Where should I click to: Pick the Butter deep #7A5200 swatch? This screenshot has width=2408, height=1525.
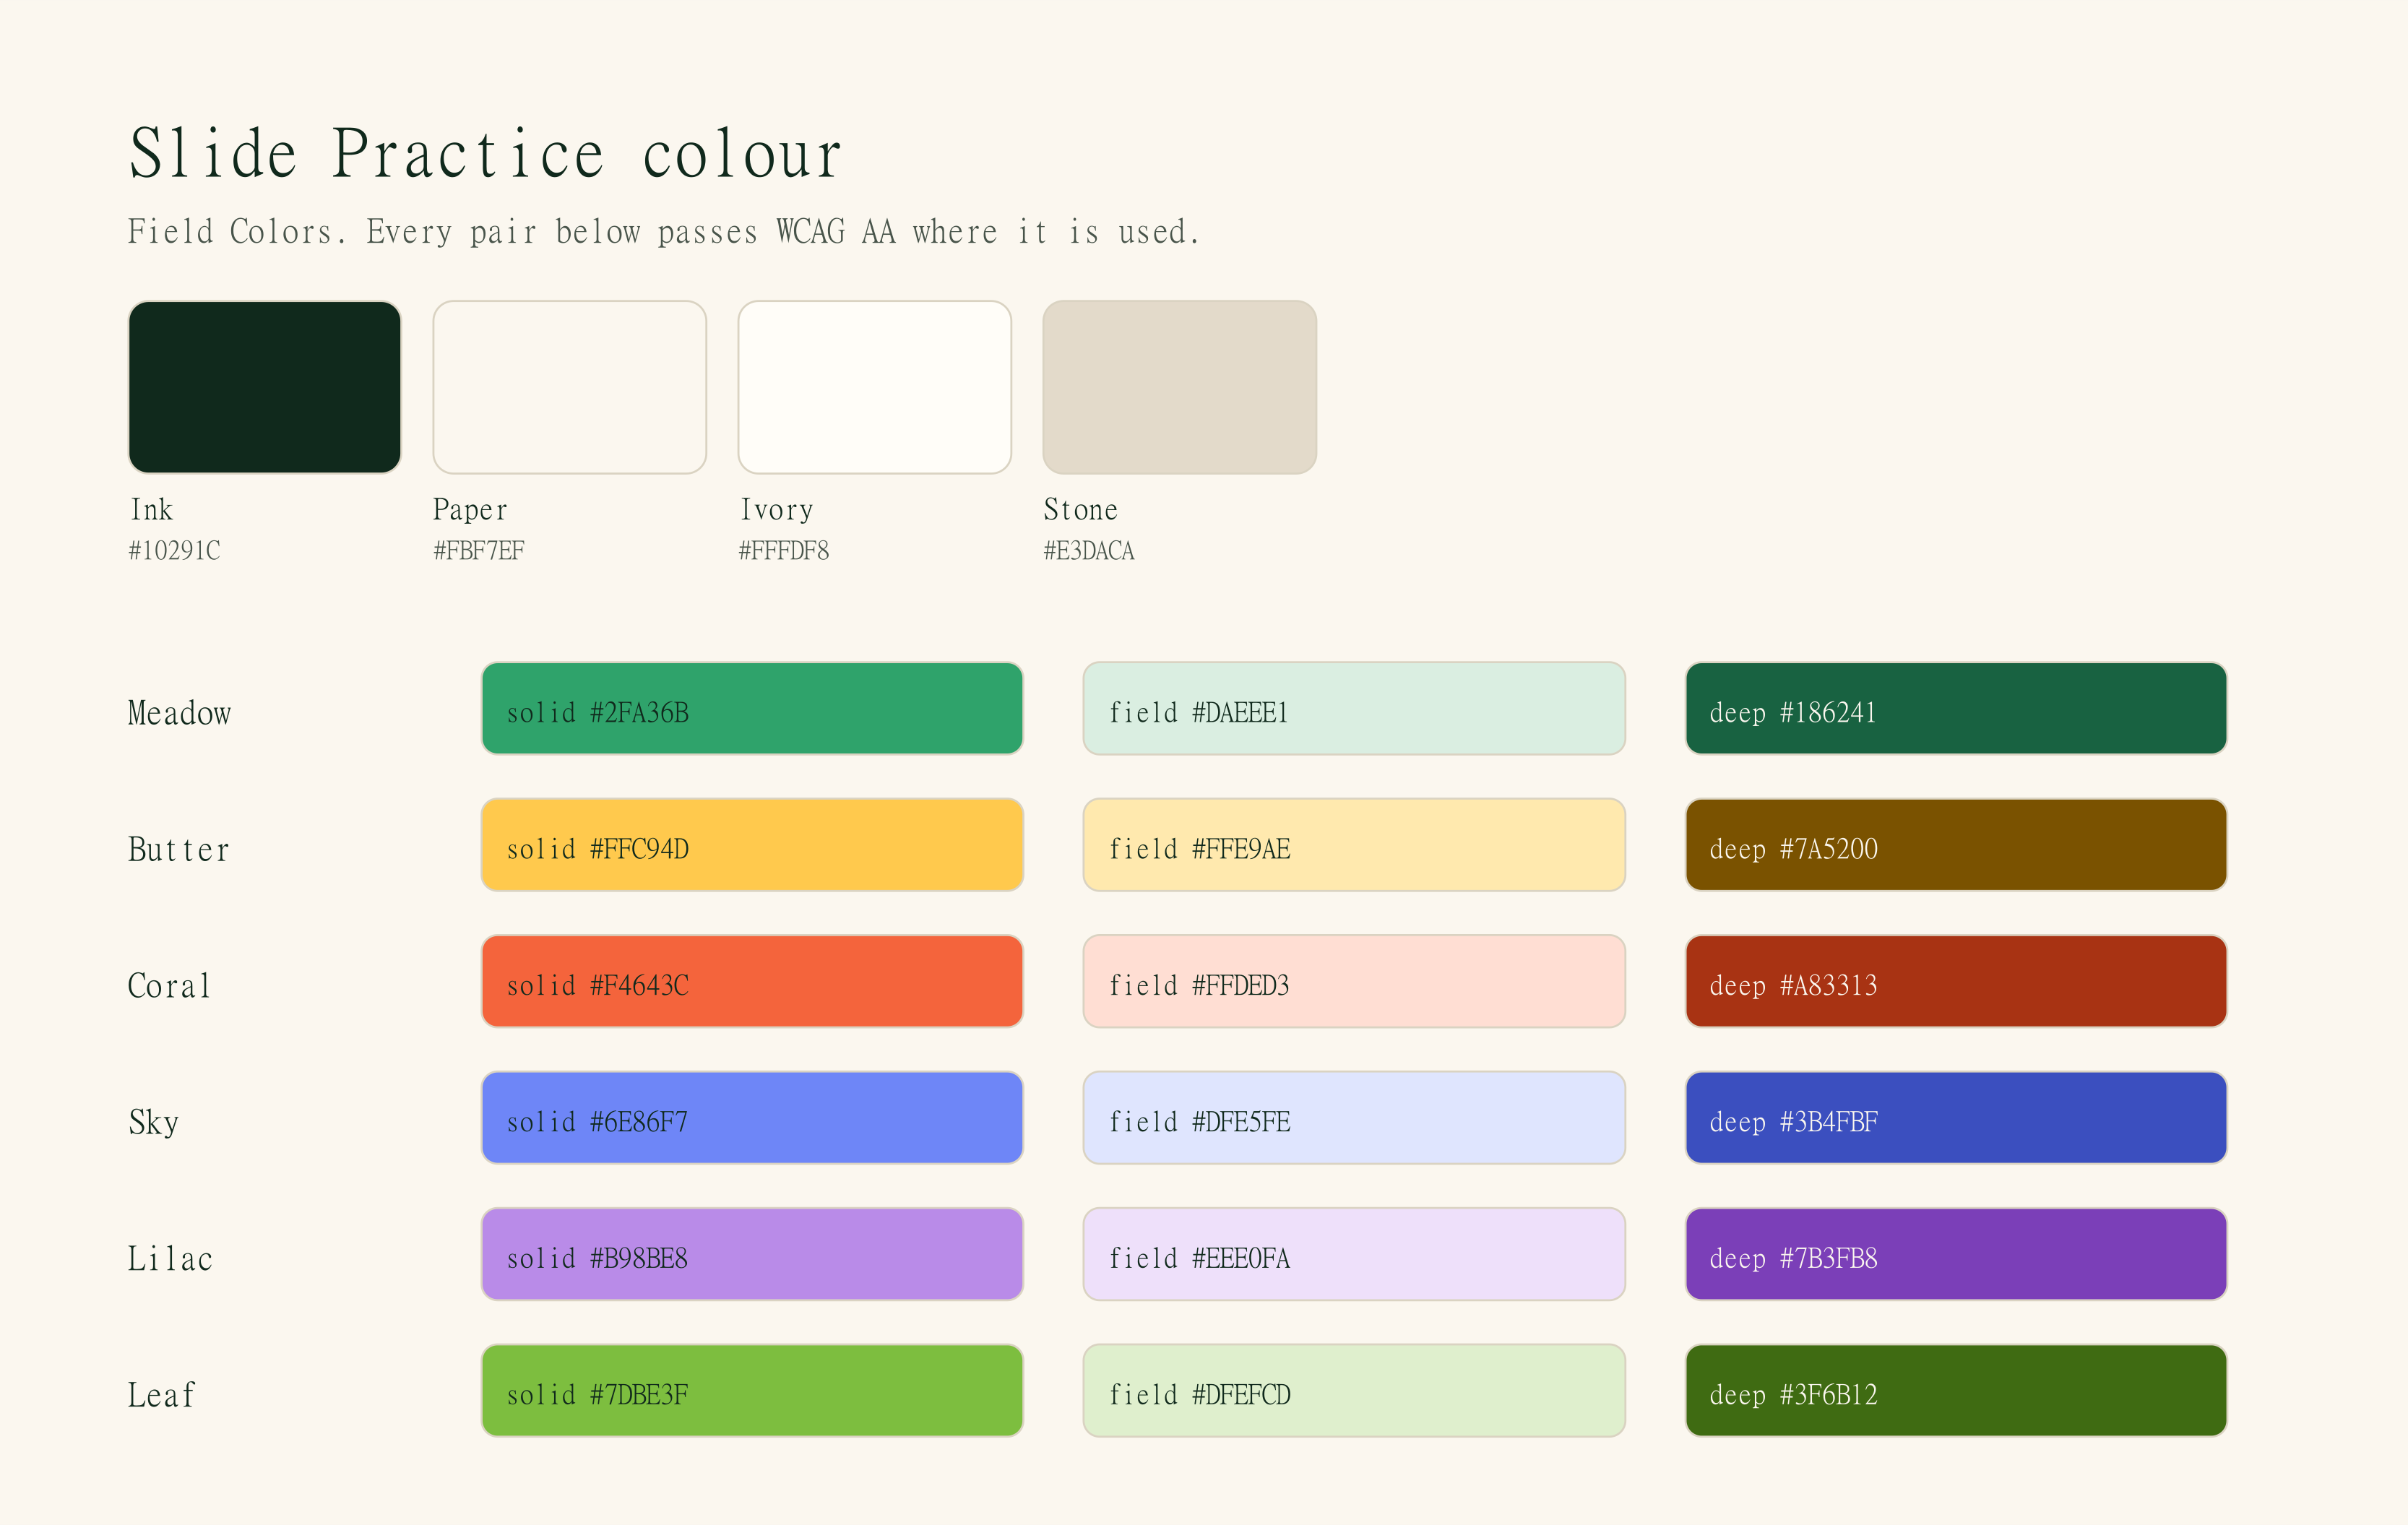point(1956,845)
